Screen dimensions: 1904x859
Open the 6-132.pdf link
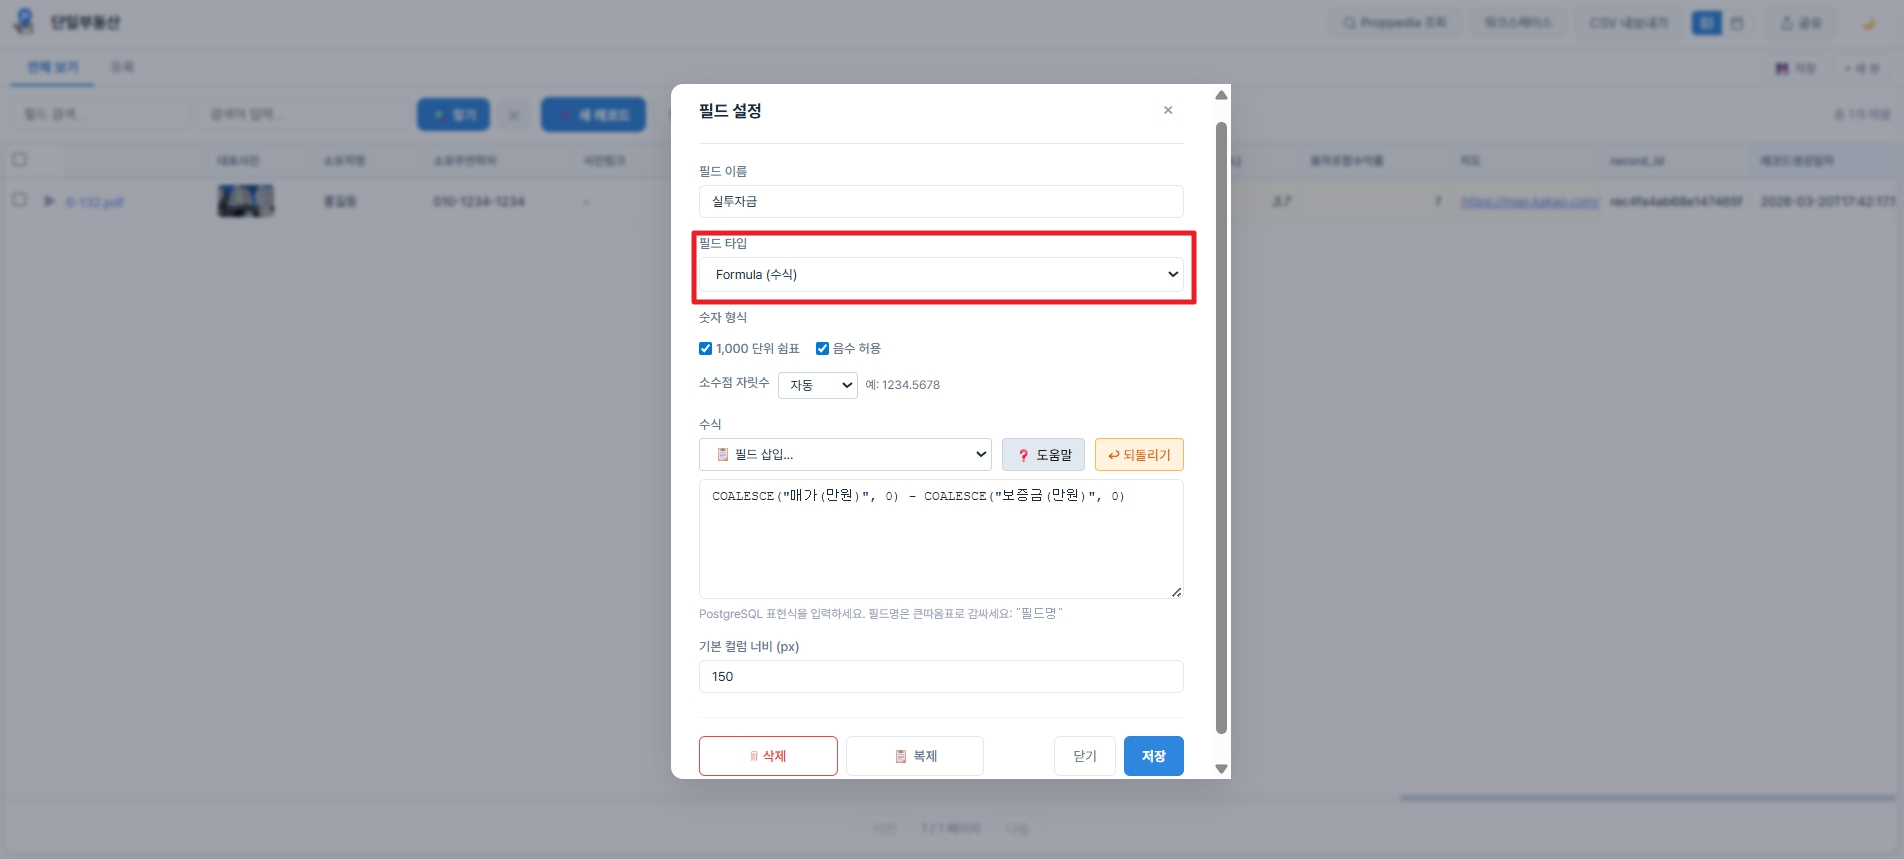[x=95, y=202]
